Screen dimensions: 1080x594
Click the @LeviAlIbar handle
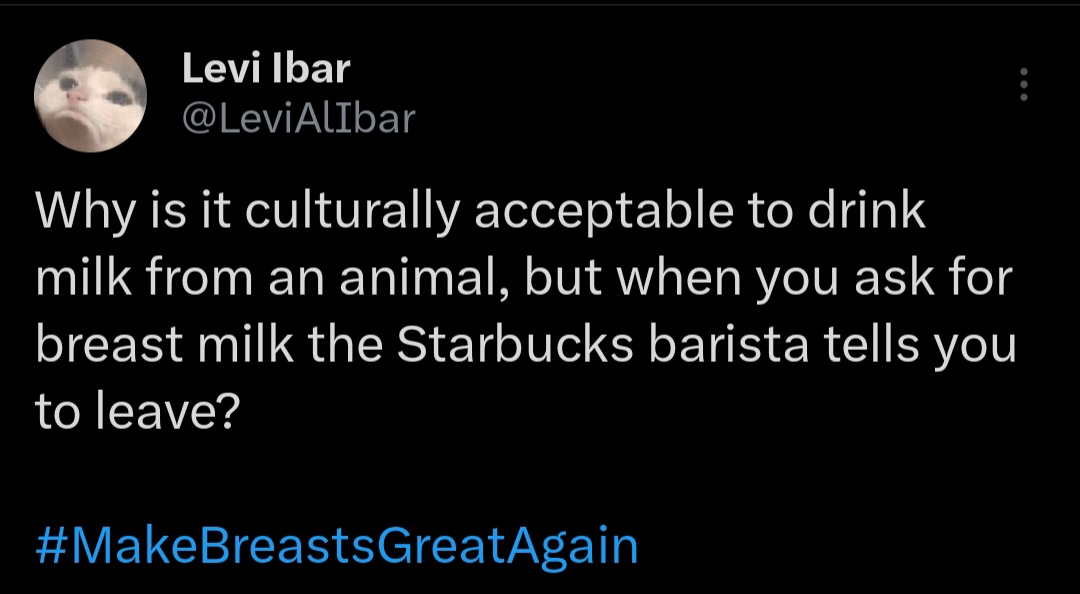point(298,118)
